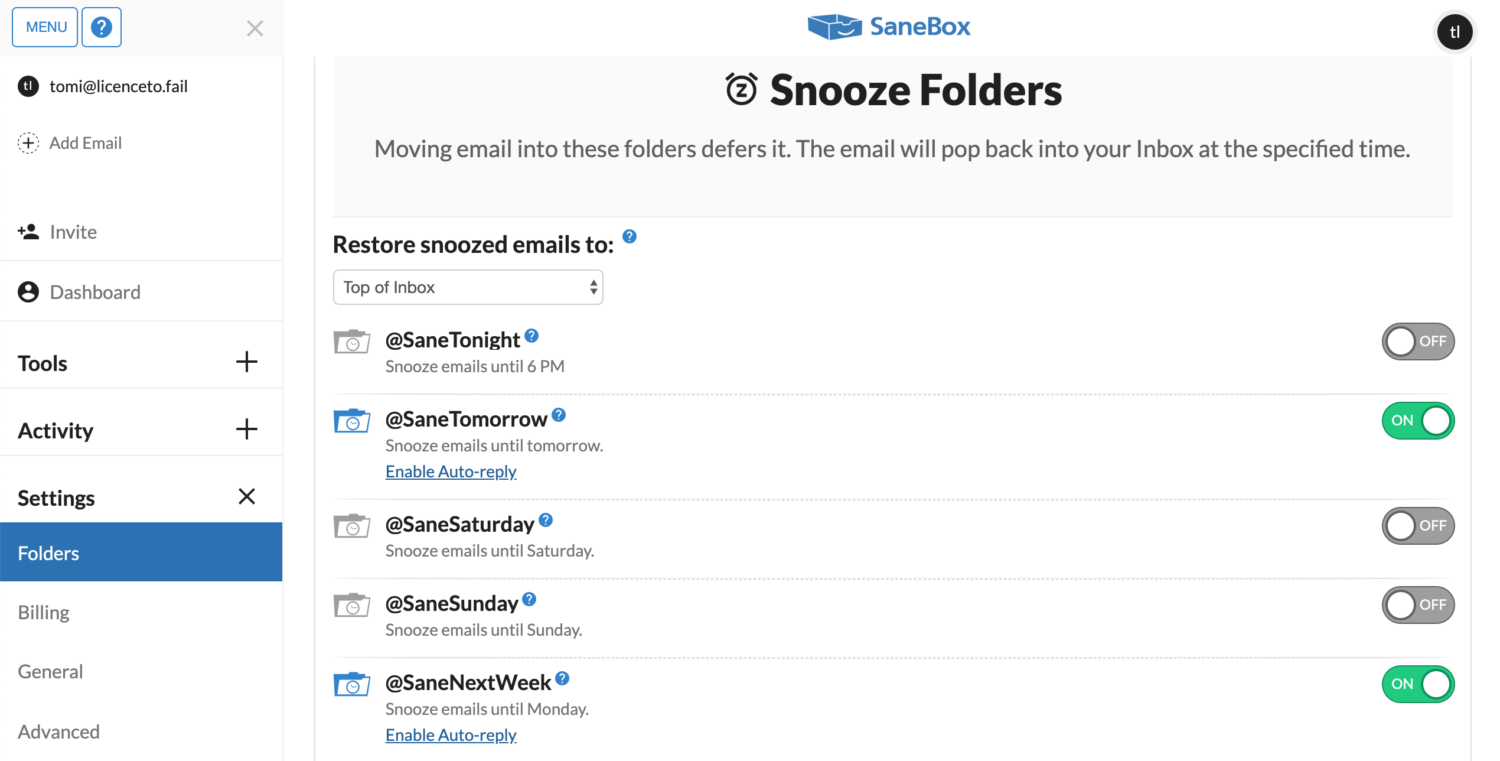Expand the Activity section in sidebar

click(x=246, y=430)
